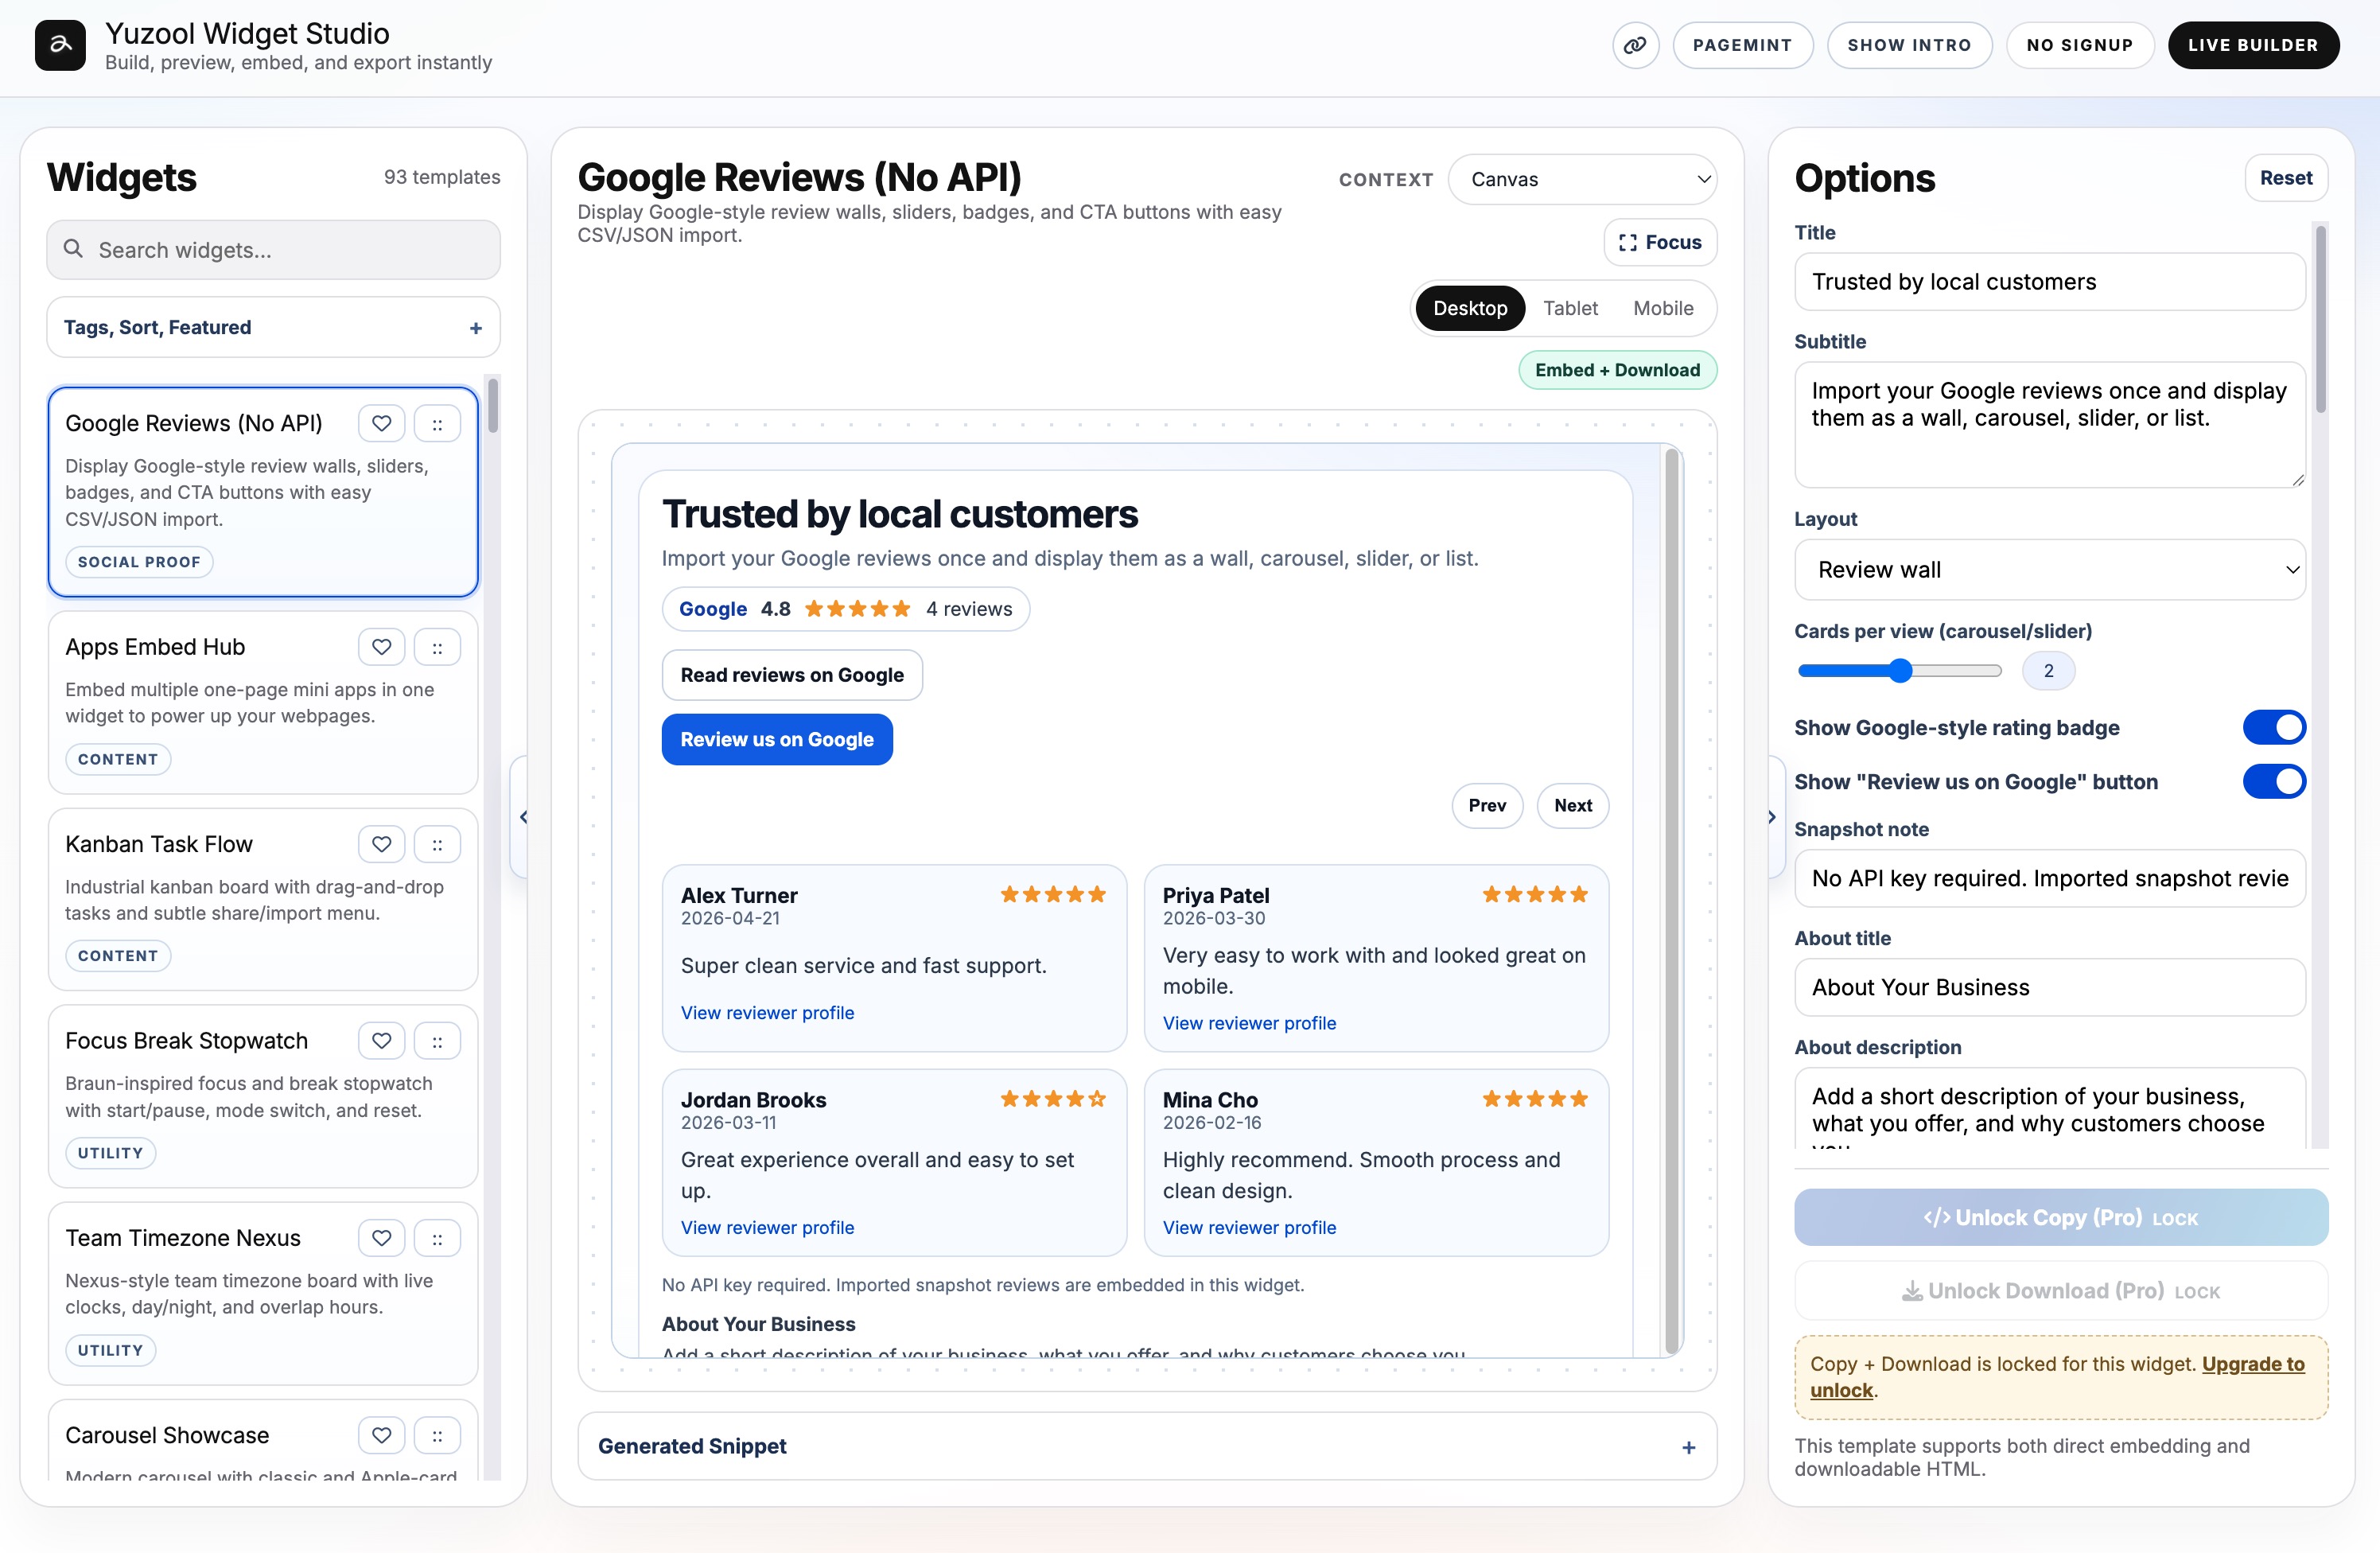Switch preview to Mobile

[1662, 308]
